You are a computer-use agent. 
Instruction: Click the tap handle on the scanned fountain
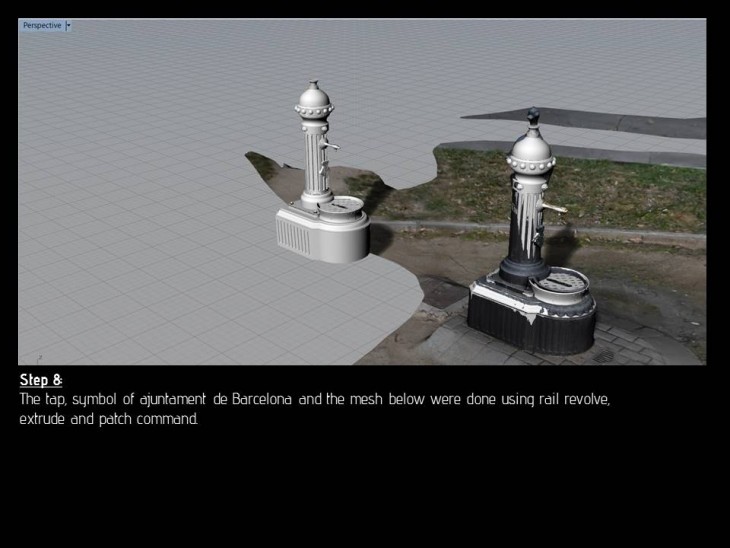click(553, 208)
